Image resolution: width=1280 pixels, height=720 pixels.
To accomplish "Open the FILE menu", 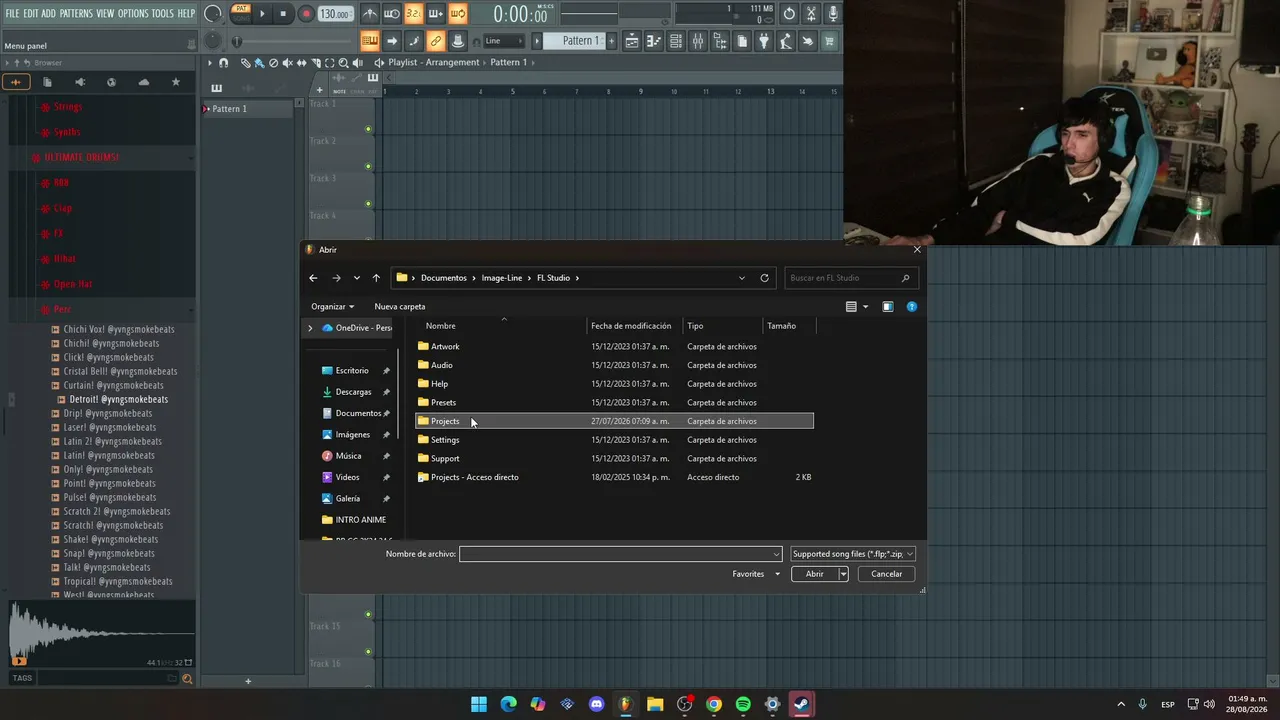I will click(x=12, y=13).
